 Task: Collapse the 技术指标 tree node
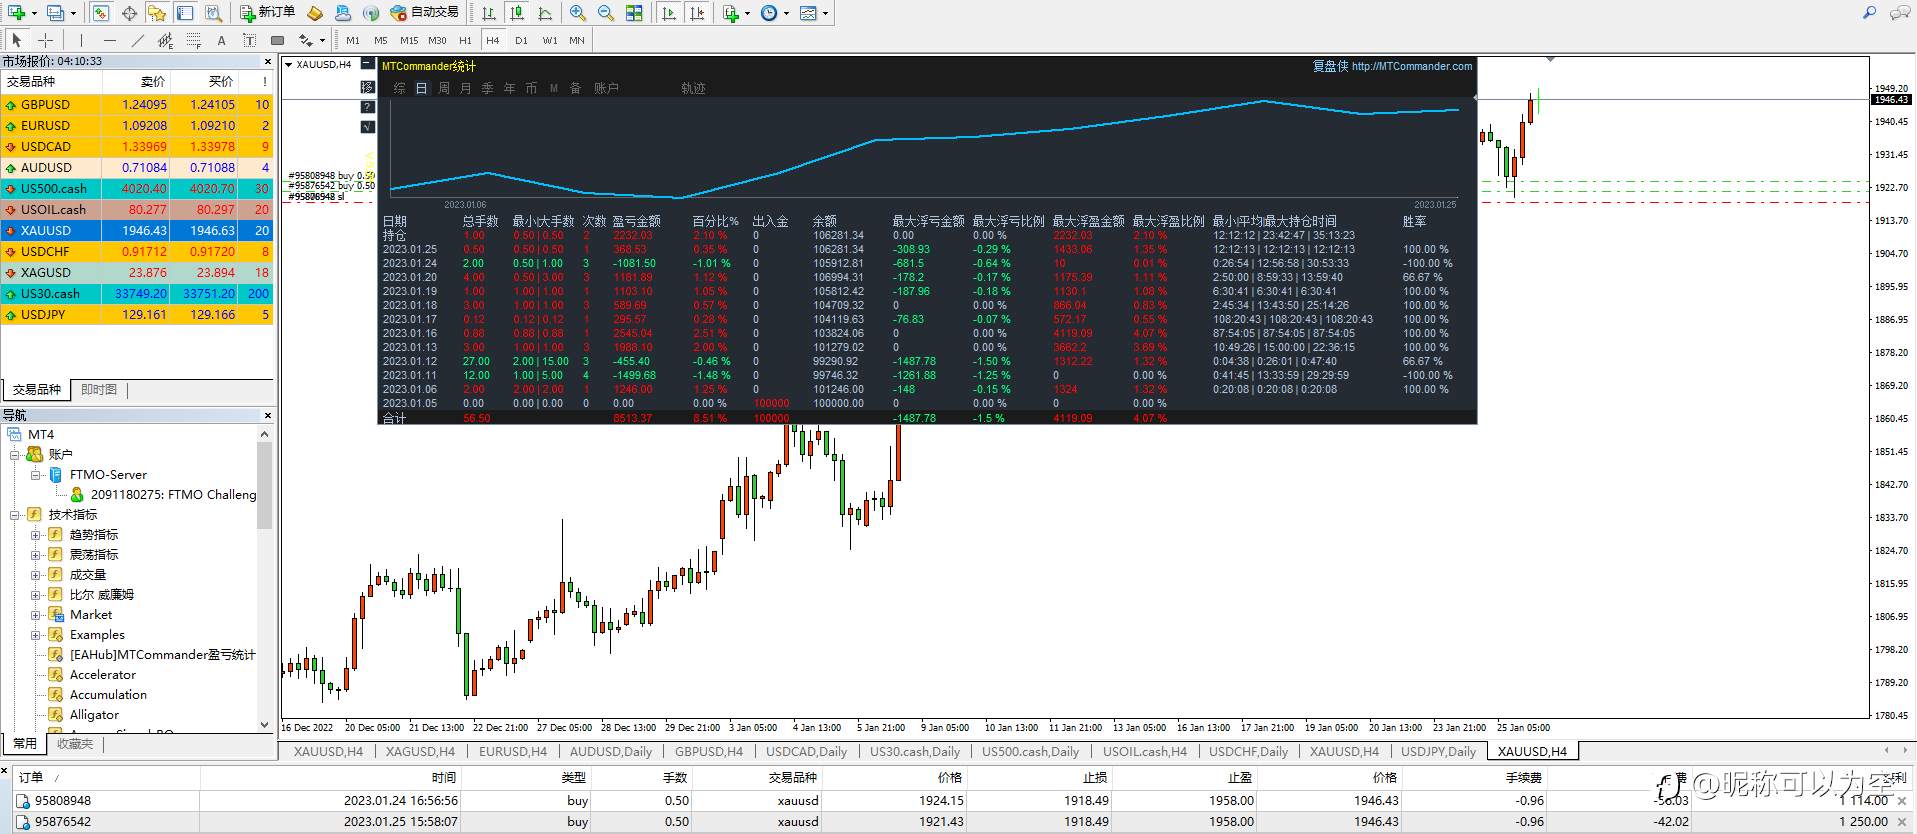(x=15, y=515)
